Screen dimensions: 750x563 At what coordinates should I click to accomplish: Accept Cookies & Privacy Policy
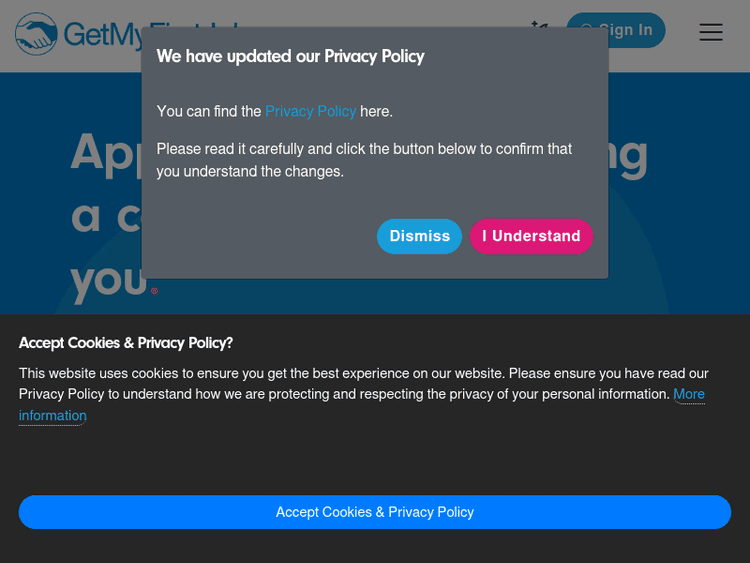click(x=375, y=512)
